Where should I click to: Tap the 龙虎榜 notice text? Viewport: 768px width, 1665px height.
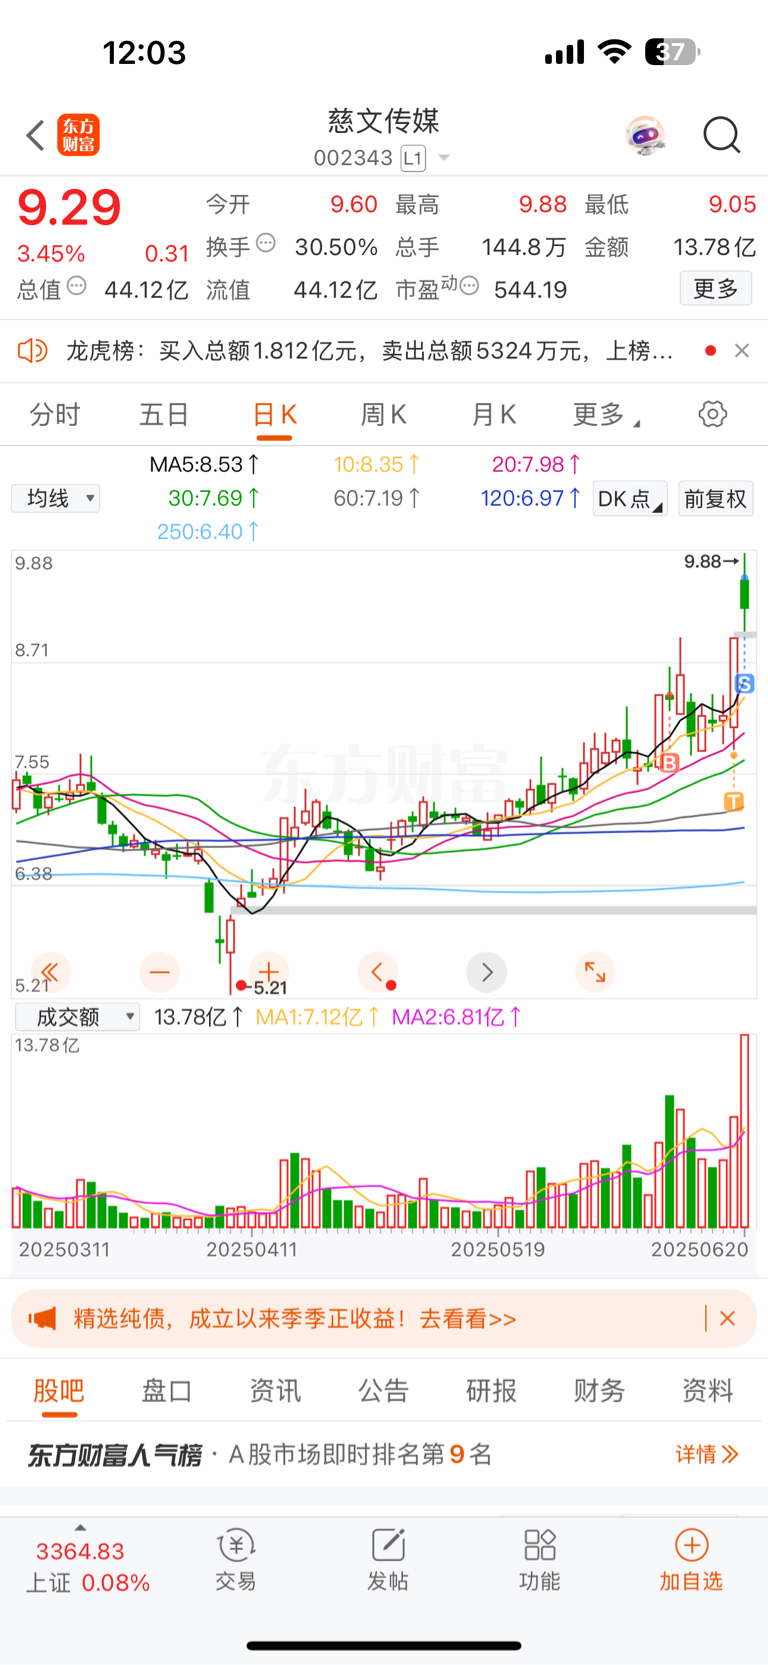[370, 350]
